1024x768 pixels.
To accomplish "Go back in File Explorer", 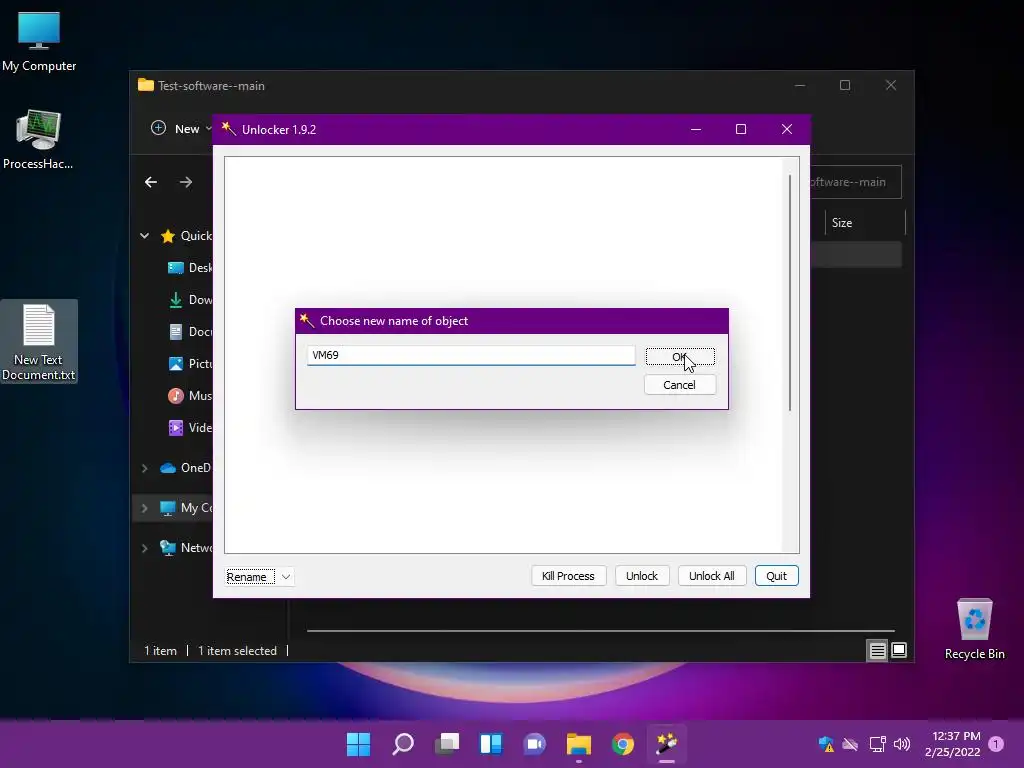I will pyautogui.click(x=151, y=182).
